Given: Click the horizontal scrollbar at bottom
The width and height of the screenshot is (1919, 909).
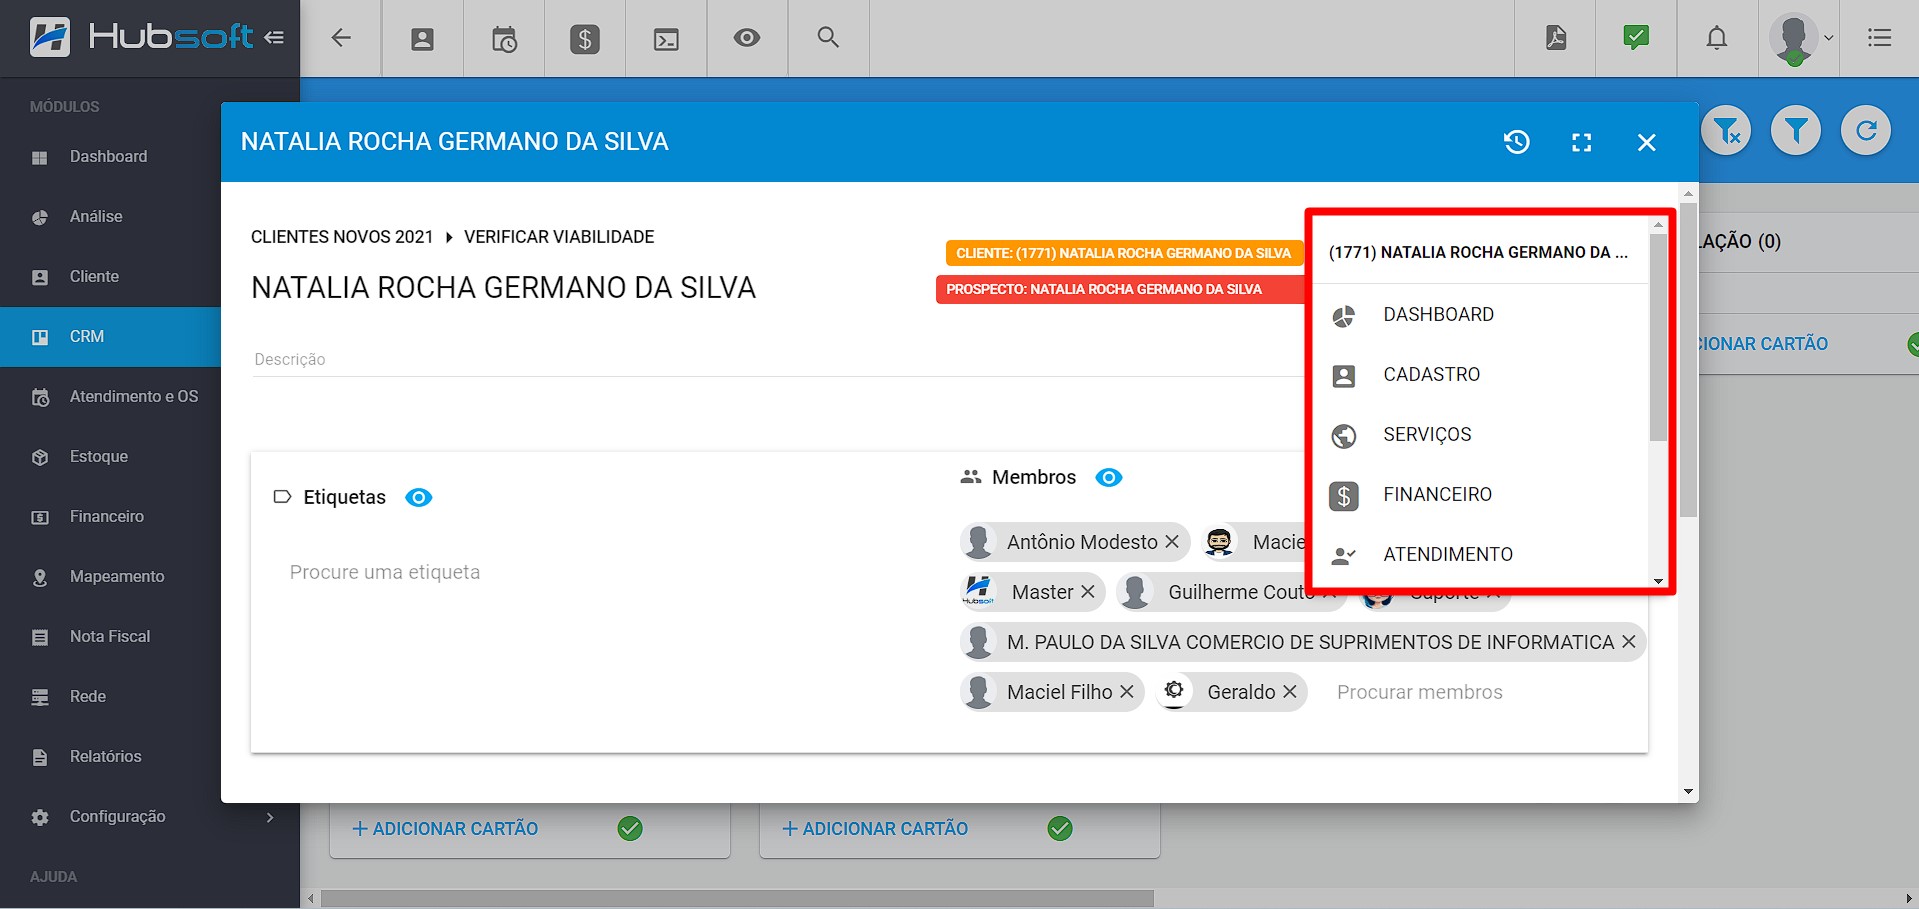Looking at the screenshot, I should point(736,898).
